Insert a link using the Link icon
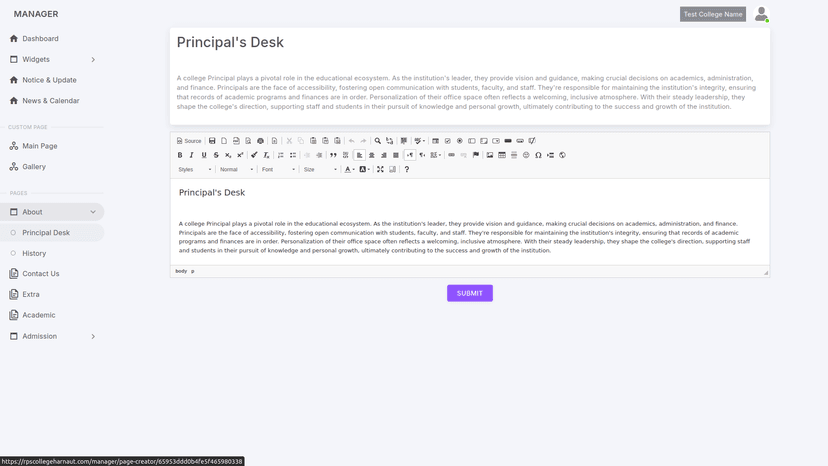The width and height of the screenshot is (828, 466). point(451,155)
